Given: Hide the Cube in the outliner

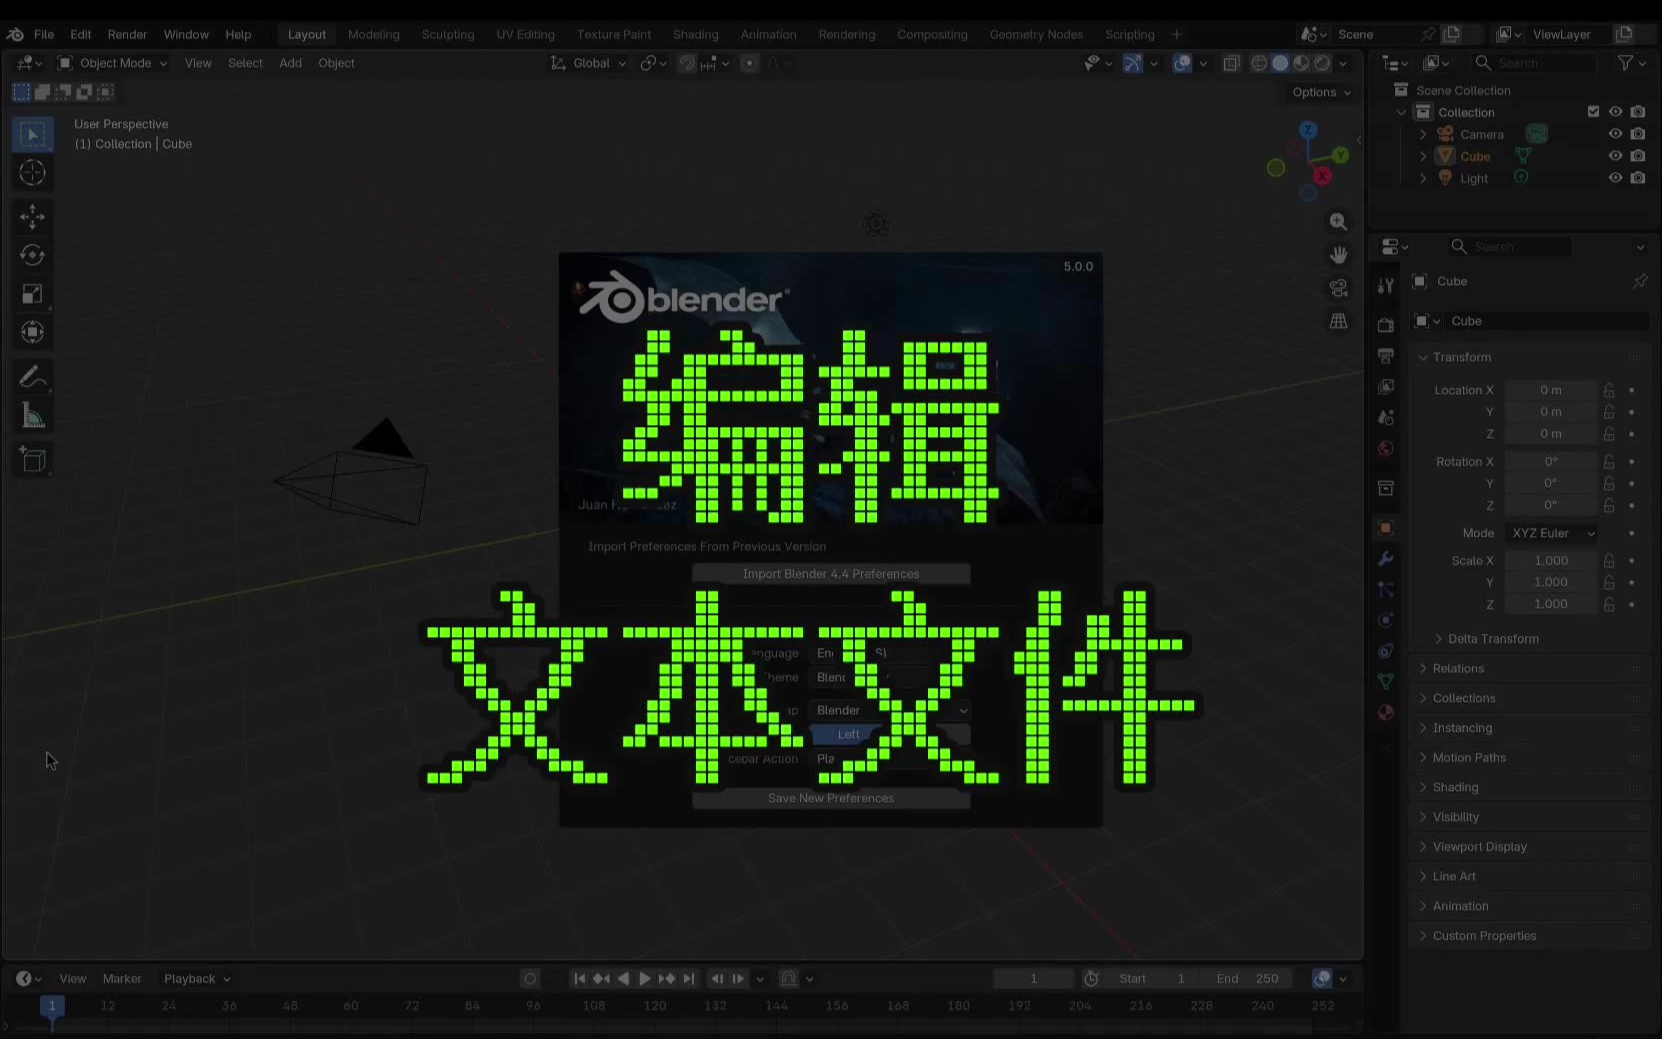Looking at the screenshot, I should coord(1615,156).
